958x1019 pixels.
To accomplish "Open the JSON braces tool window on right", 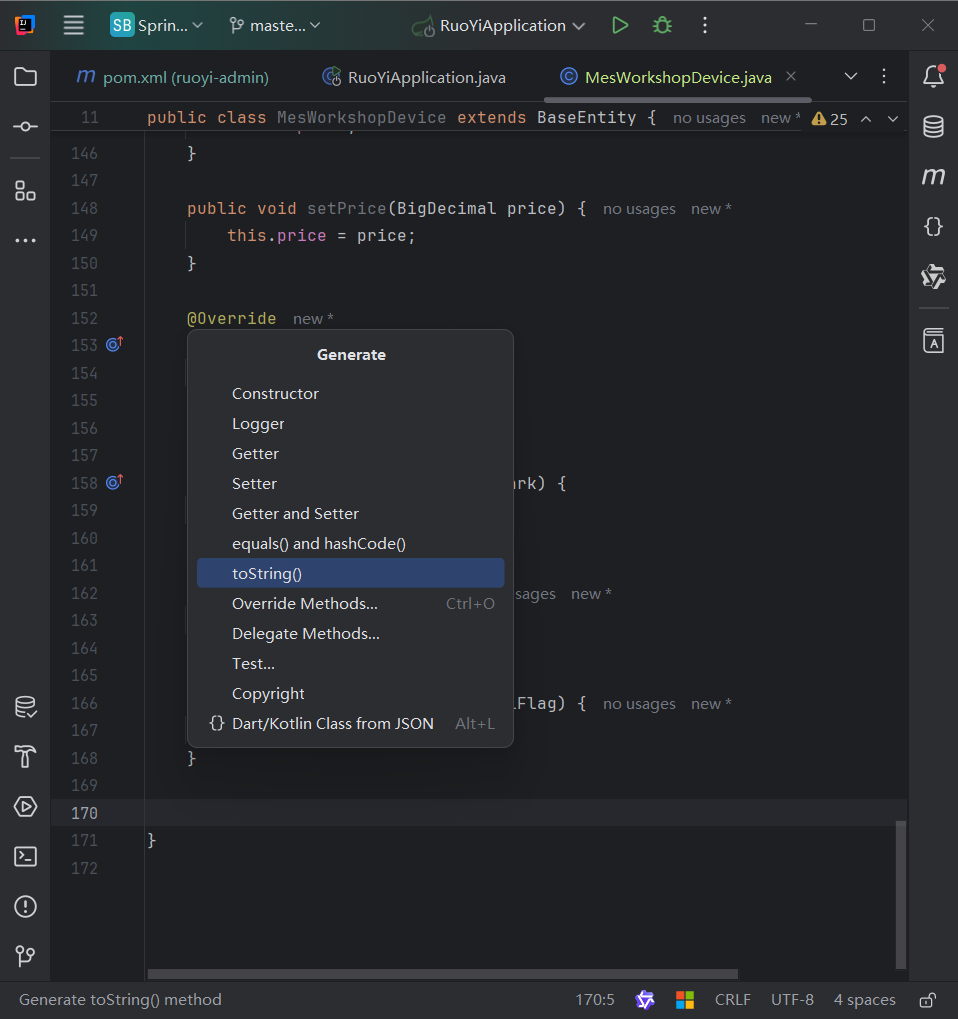I will (934, 226).
